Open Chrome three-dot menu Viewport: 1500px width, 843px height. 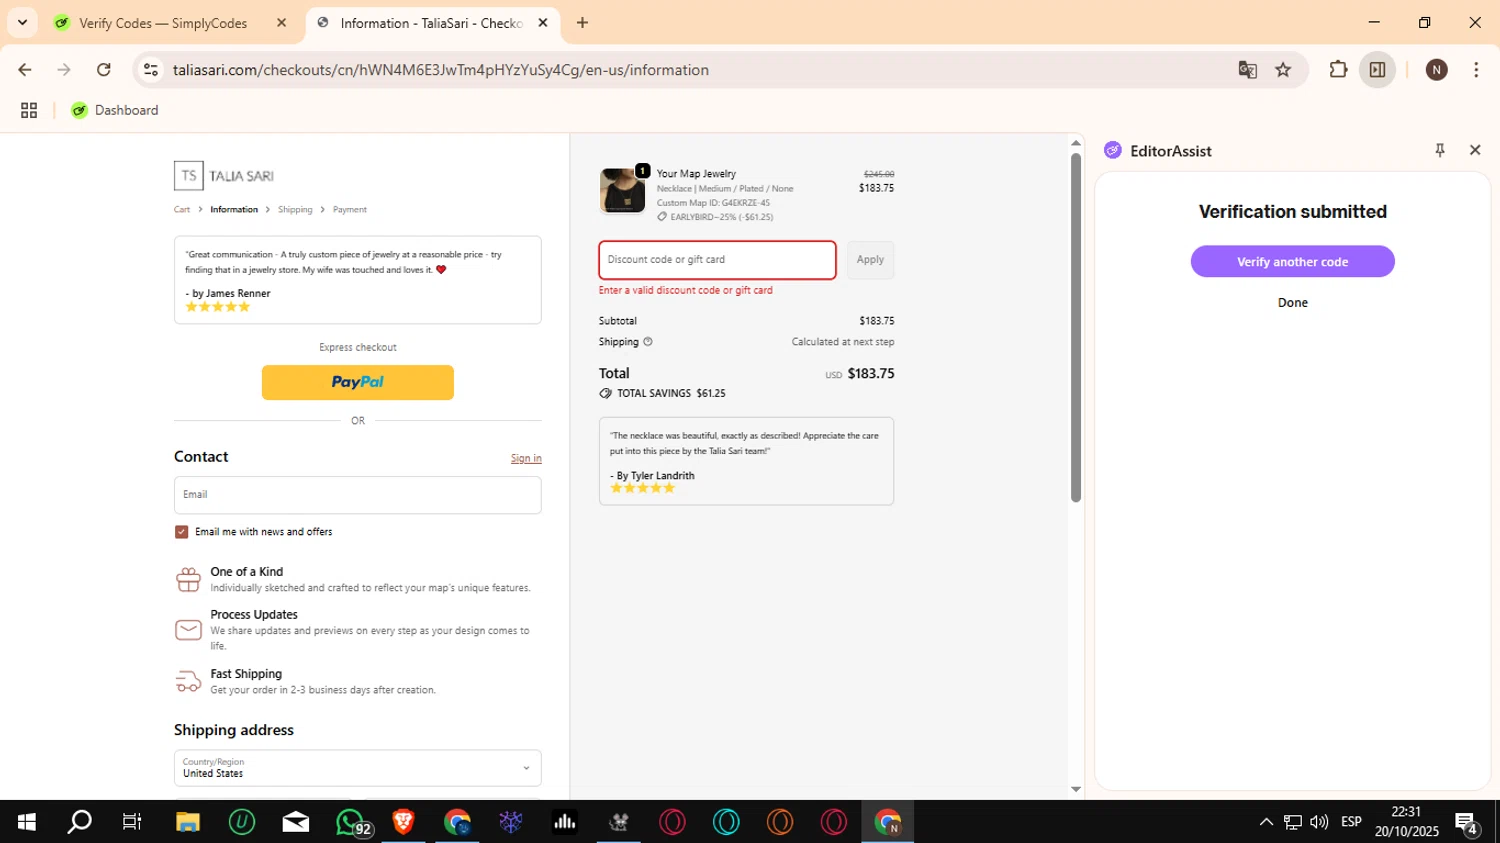point(1476,70)
